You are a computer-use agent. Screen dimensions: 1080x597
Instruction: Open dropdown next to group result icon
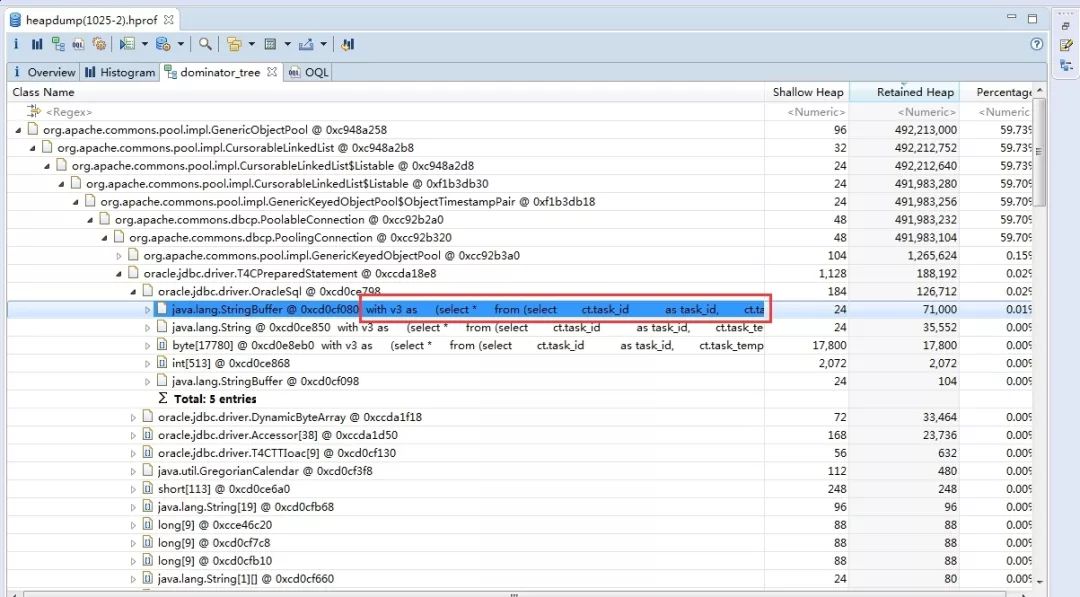click(x=251, y=44)
